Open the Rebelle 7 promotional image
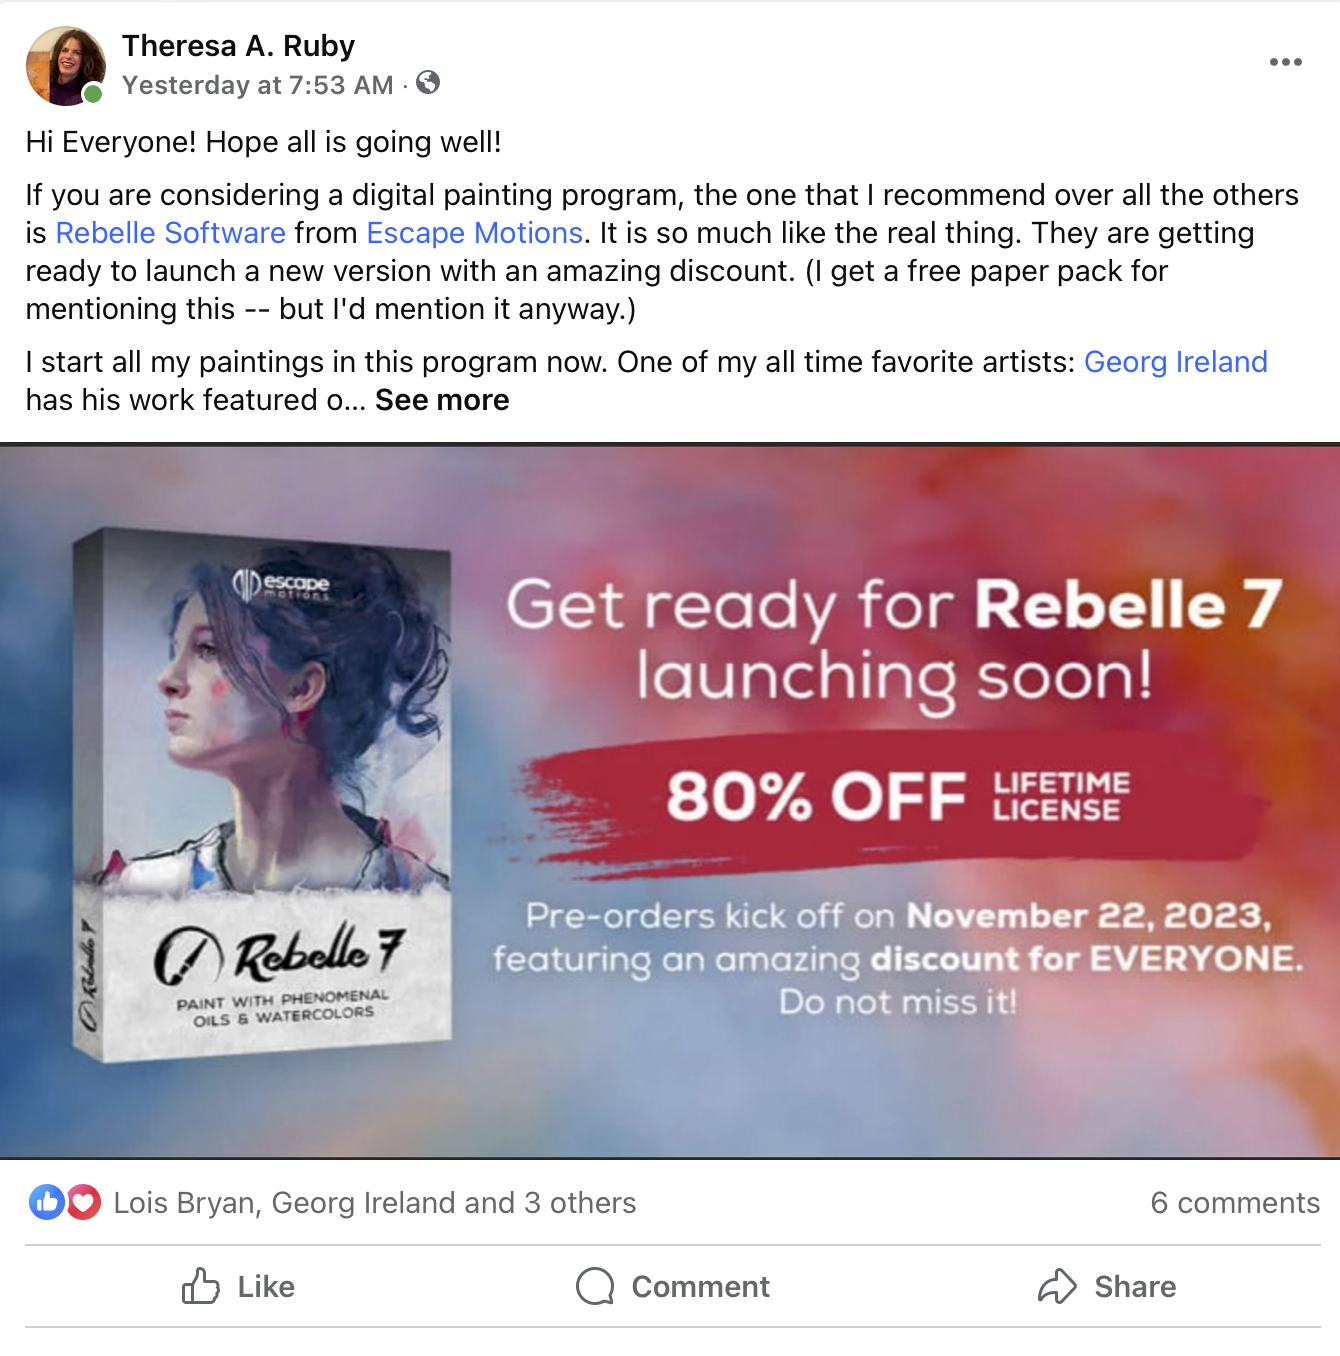Screen dimensions: 1340x1356 670,801
